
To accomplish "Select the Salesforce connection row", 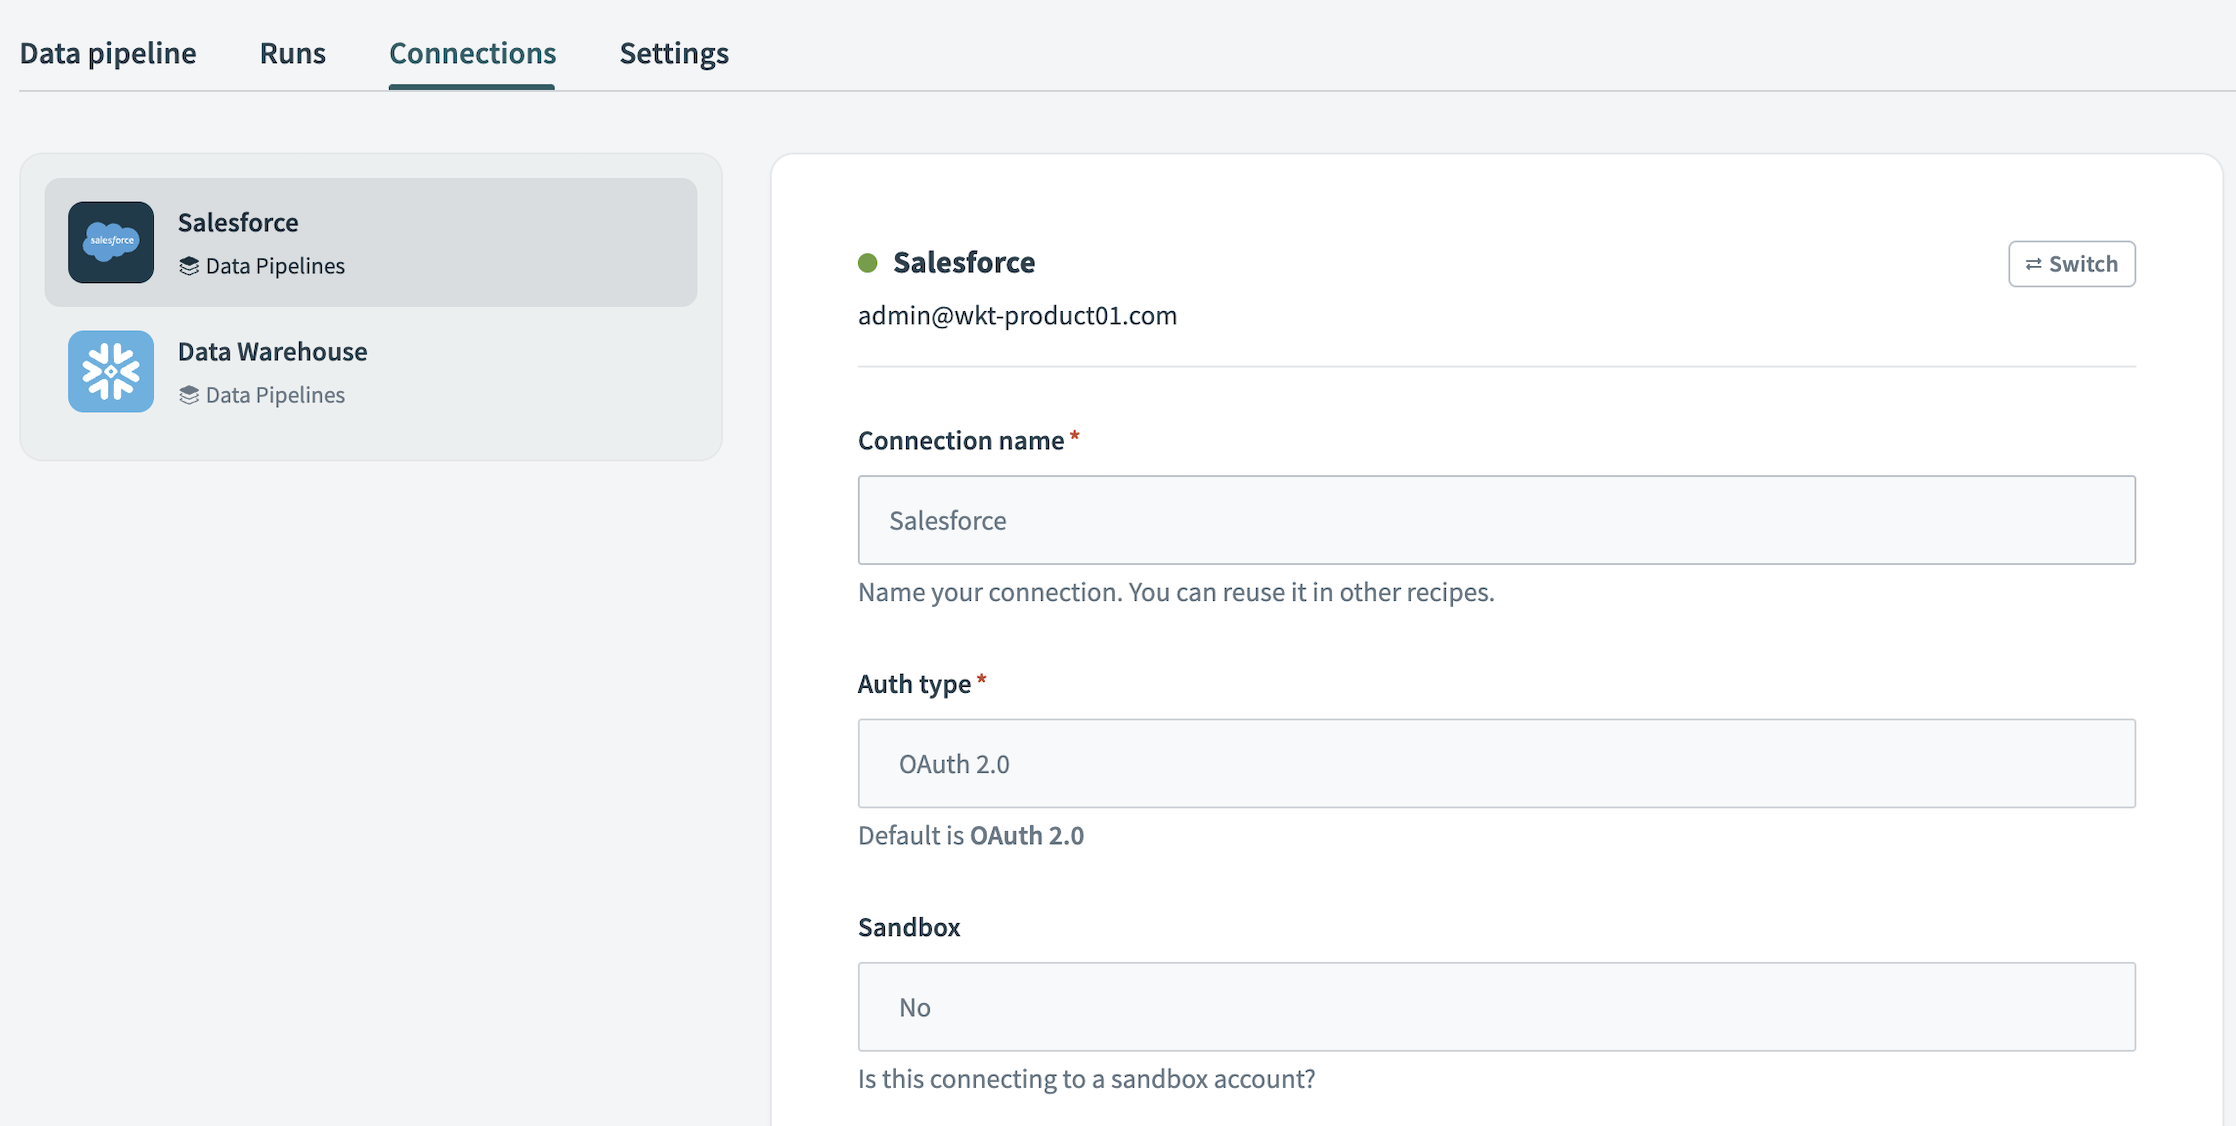I will pos(371,242).
